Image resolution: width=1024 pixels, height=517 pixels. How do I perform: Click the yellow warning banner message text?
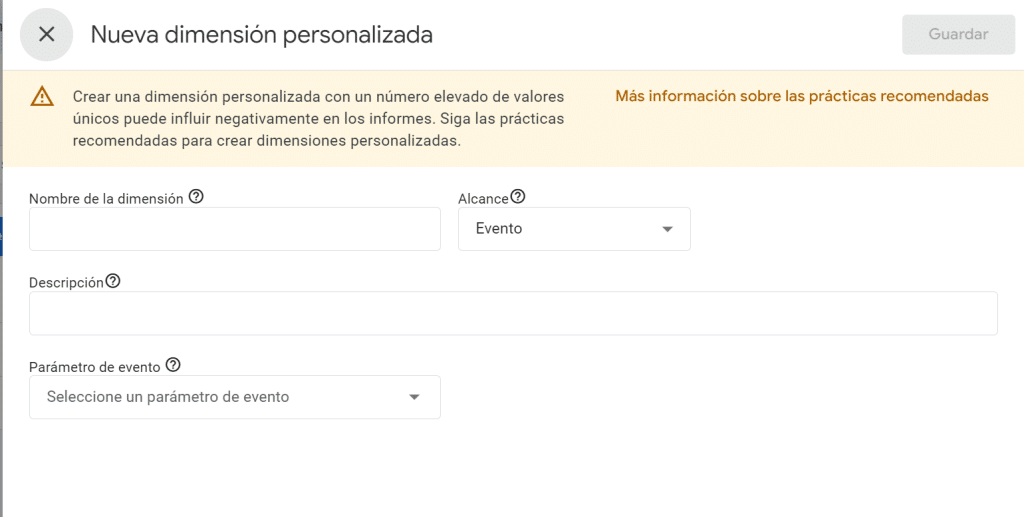(x=318, y=119)
